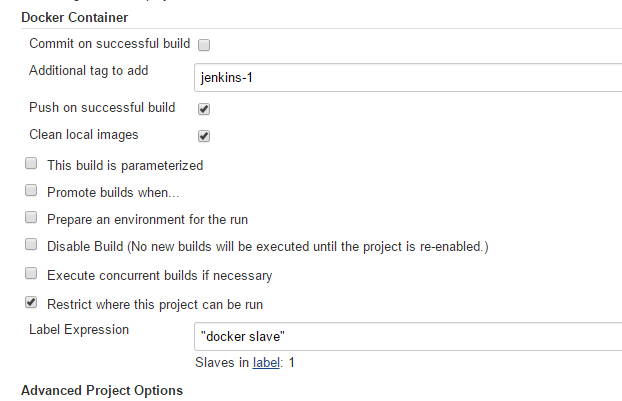Click the Docker Container section heading

[x=75, y=17]
